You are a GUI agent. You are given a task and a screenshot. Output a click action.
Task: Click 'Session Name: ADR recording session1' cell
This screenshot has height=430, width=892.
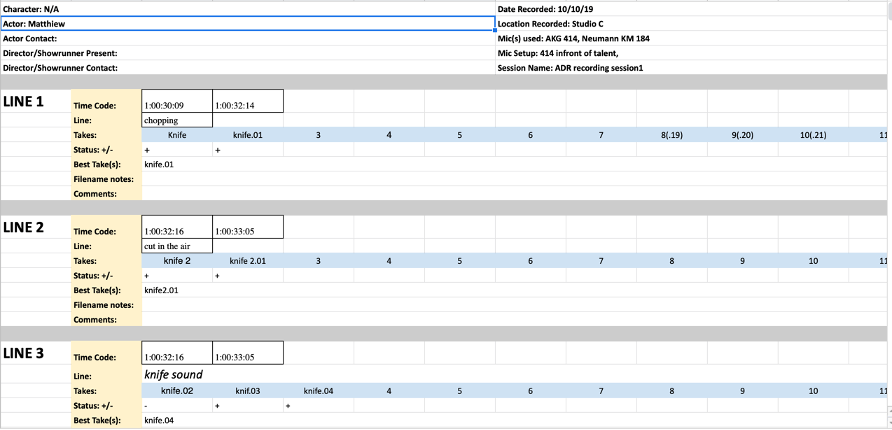coord(693,68)
